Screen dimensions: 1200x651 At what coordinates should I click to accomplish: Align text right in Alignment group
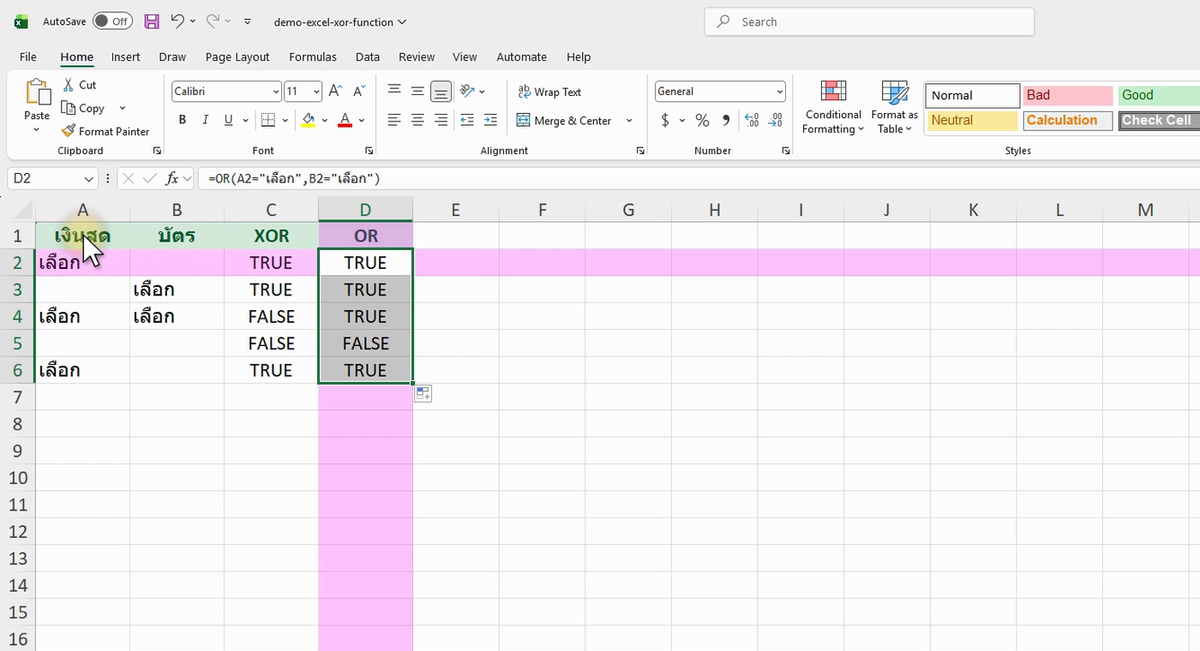(x=441, y=120)
